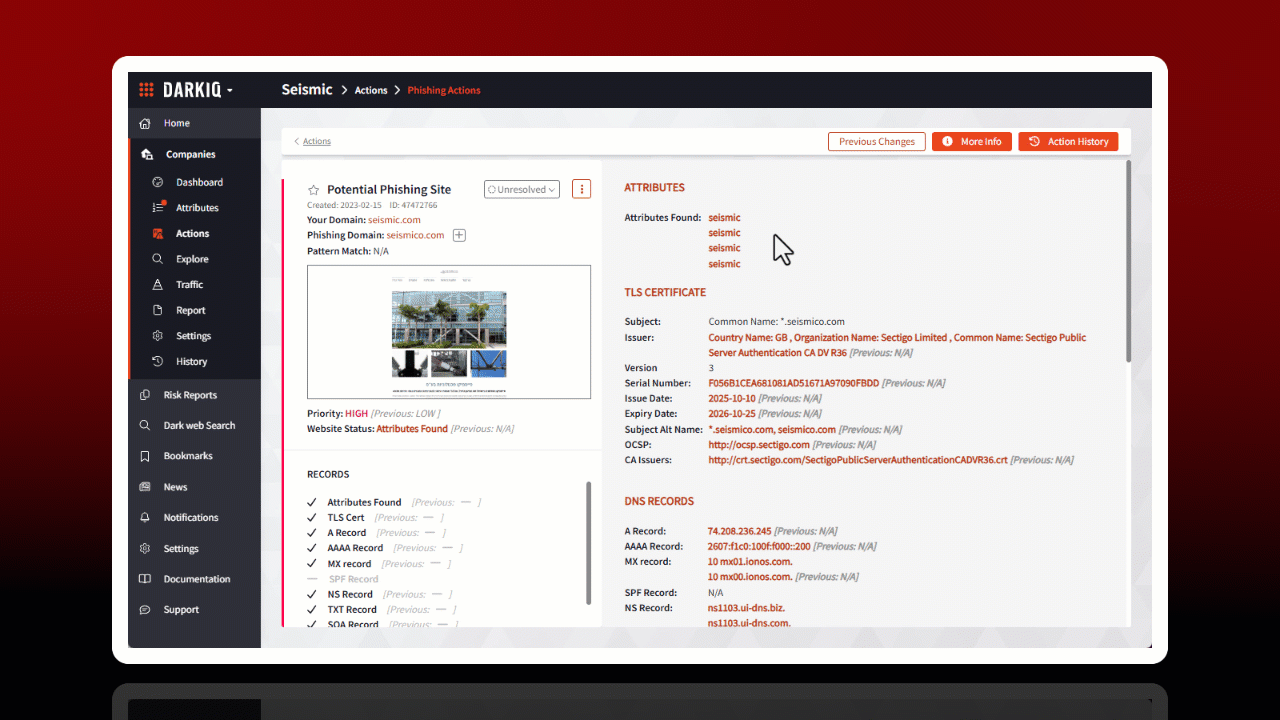The image size is (1280, 720).
Task: Open Dark web Search from sidebar
Action: (199, 425)
